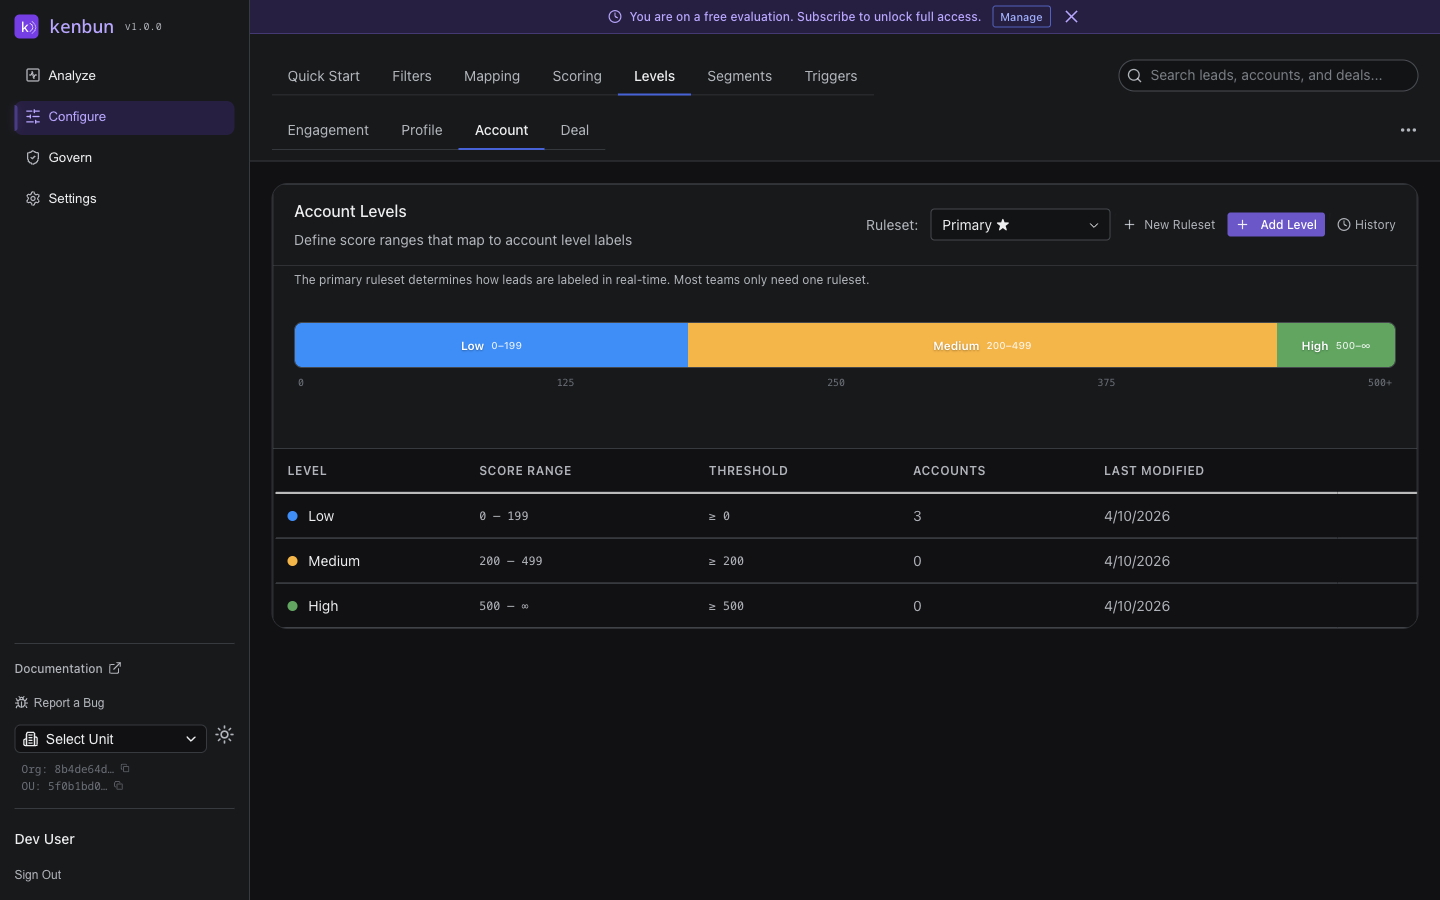Open the Engagement sub-tab
Screen dimensions: 1440x900
(x=328, y=130)
